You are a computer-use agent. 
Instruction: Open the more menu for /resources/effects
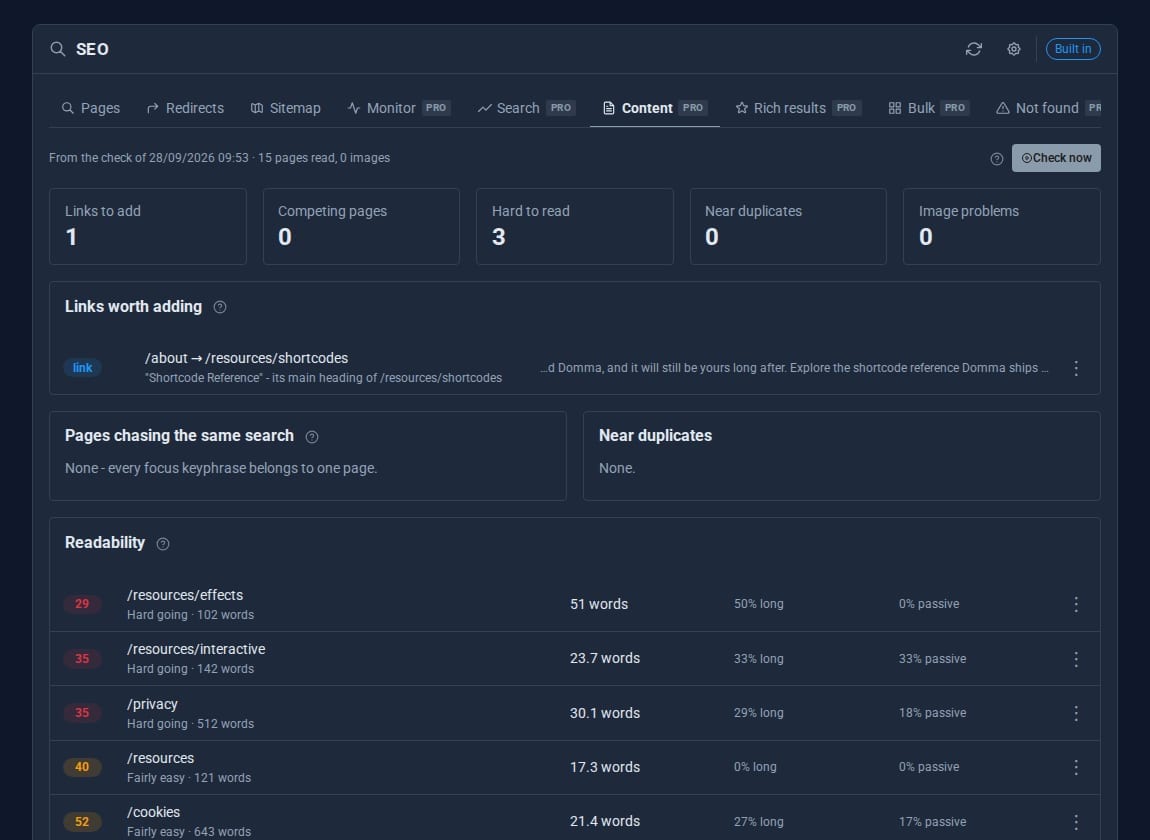click(x=1075, y=604)
